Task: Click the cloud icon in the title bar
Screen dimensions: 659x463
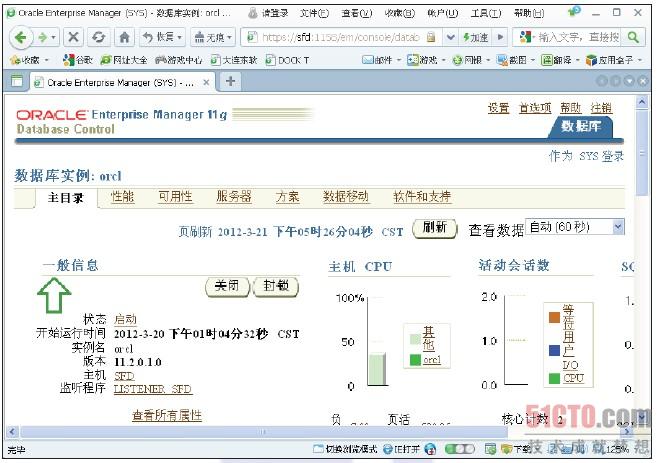Action: click(x=573, y=12)
